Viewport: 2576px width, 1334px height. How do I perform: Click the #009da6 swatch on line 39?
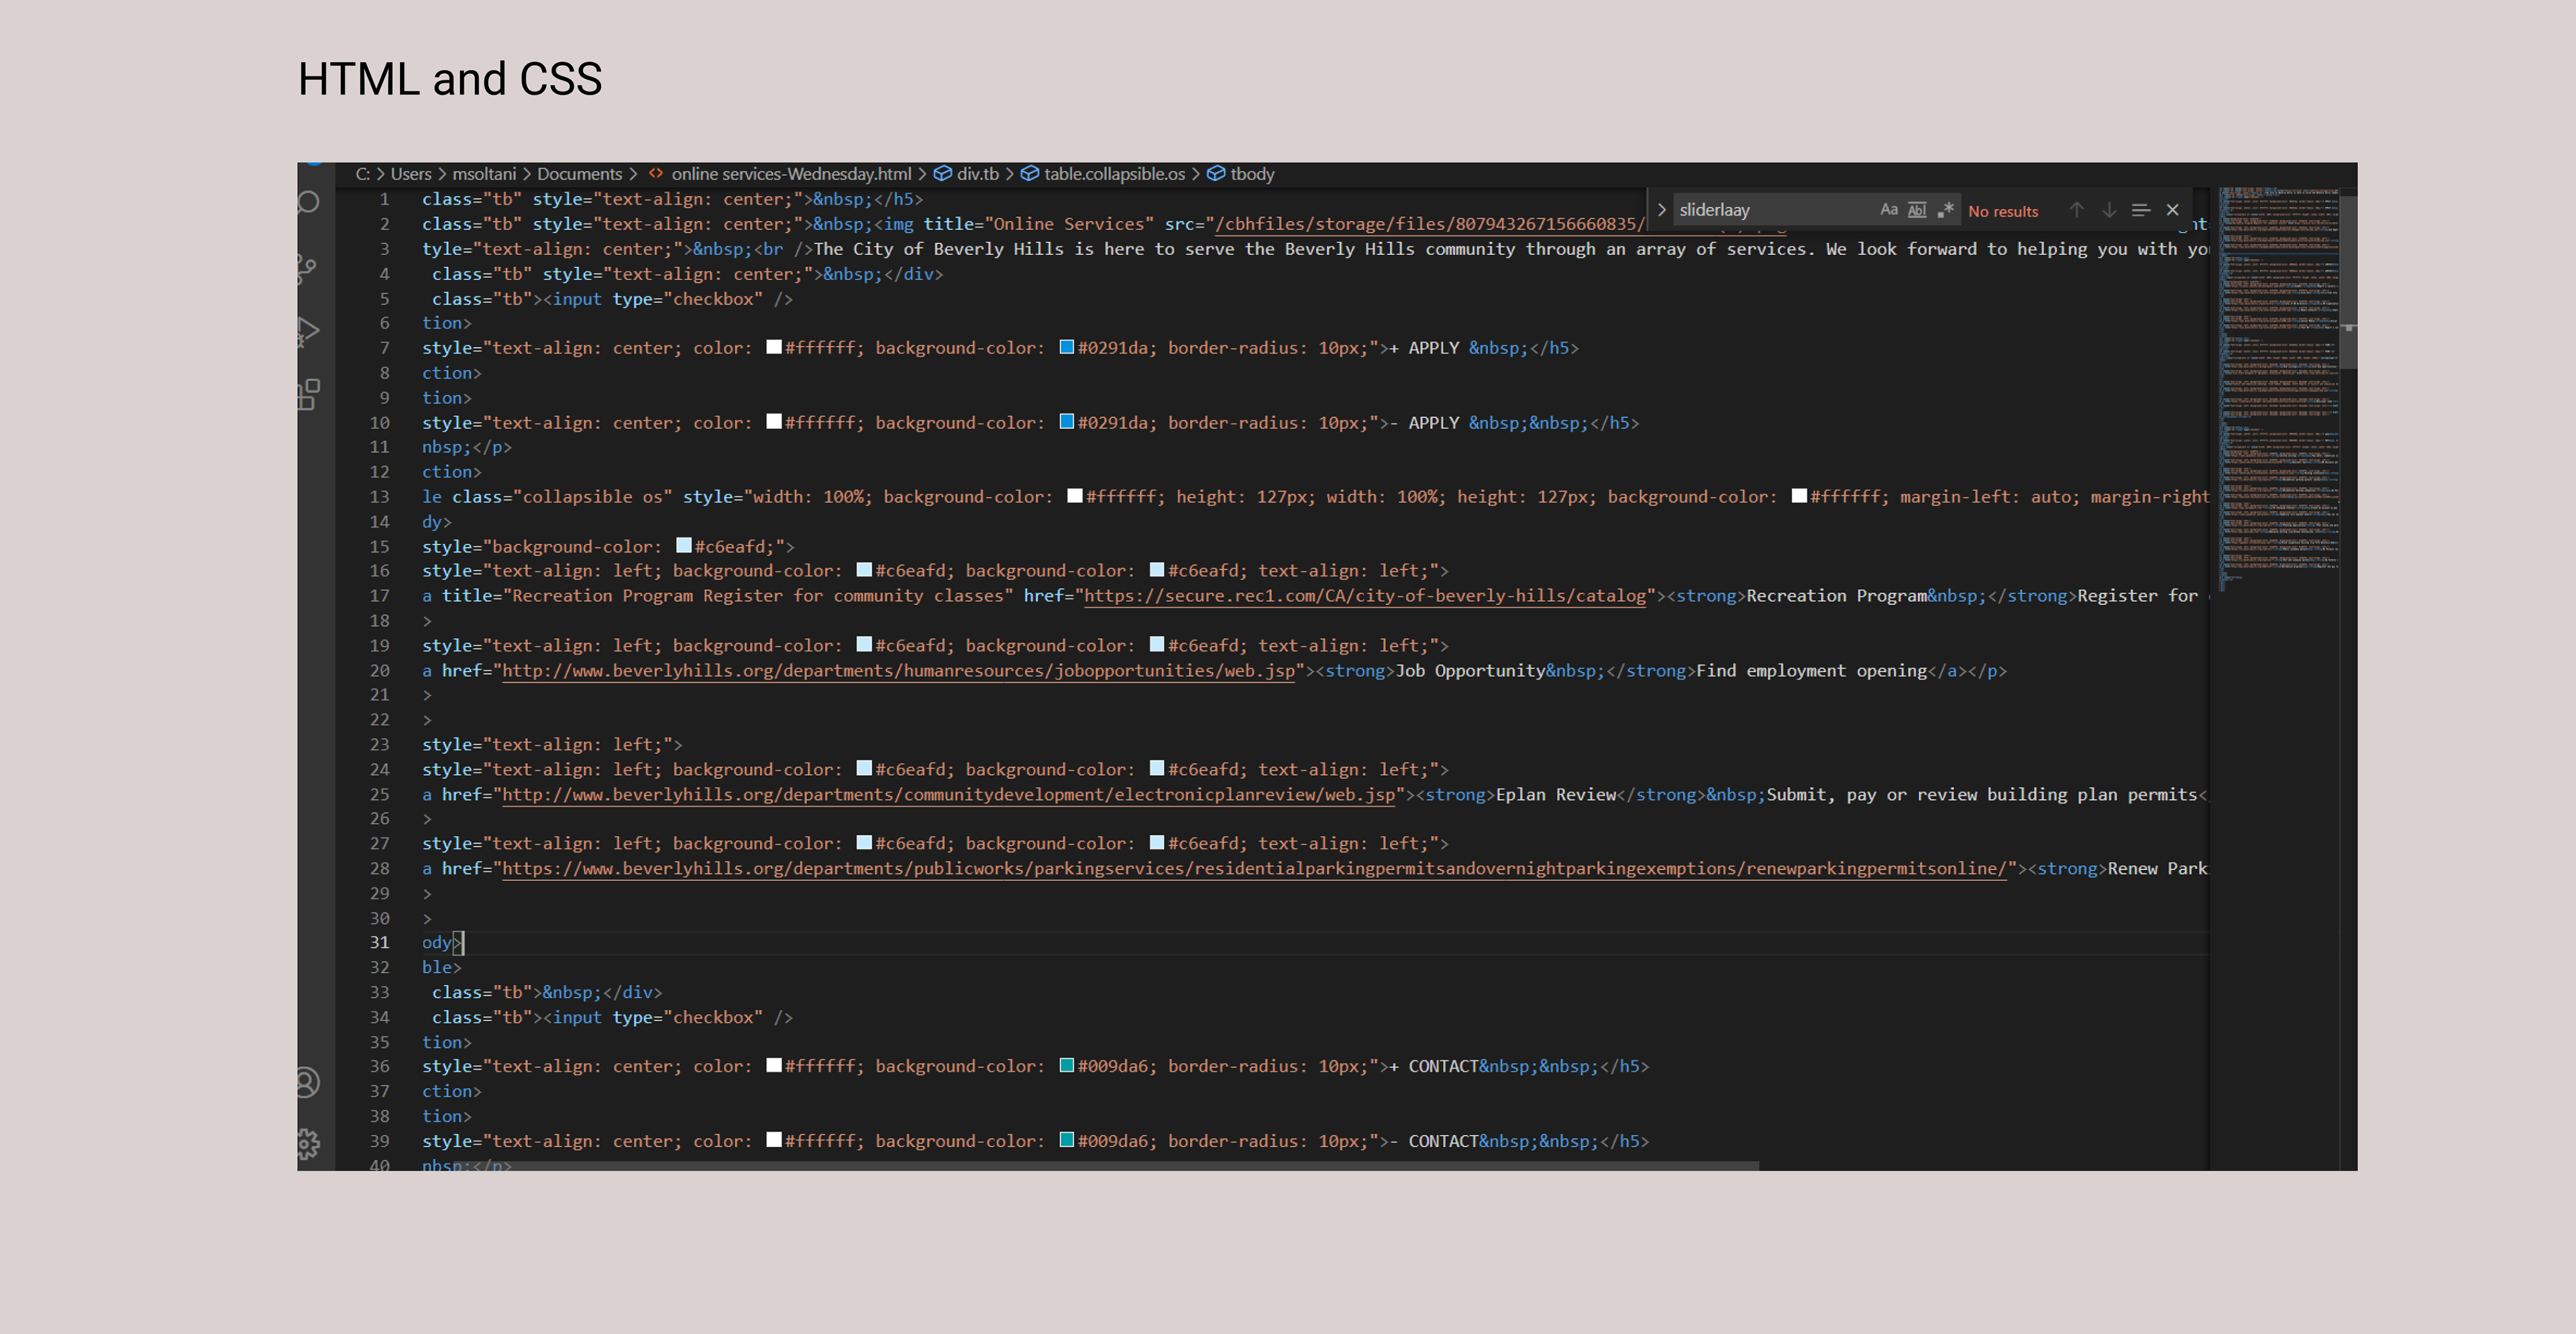tap(1067, 1139)
